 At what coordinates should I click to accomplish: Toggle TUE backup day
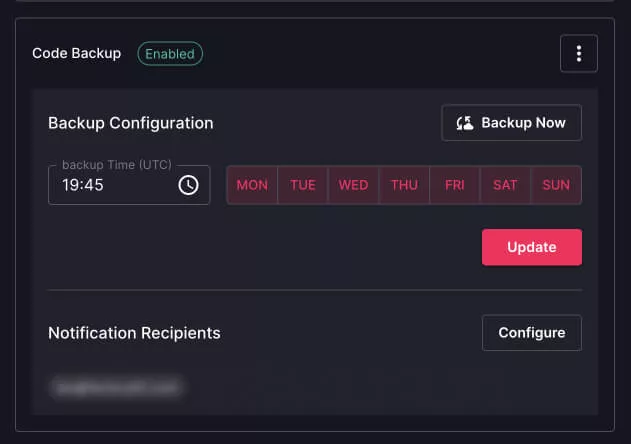tap(303, 185)
